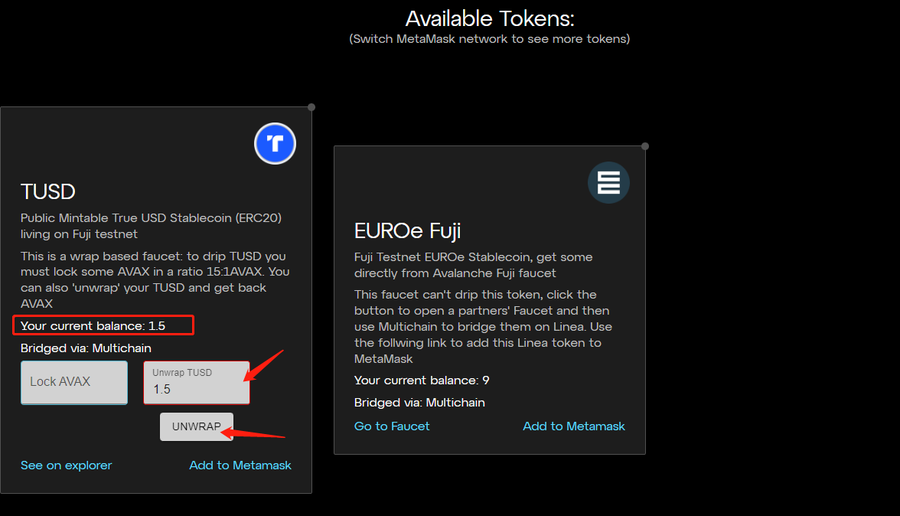Click 'Switch MetaMask network' hint text
The width and height of the screenshot is (900, 516).
[x=490, y=39]
